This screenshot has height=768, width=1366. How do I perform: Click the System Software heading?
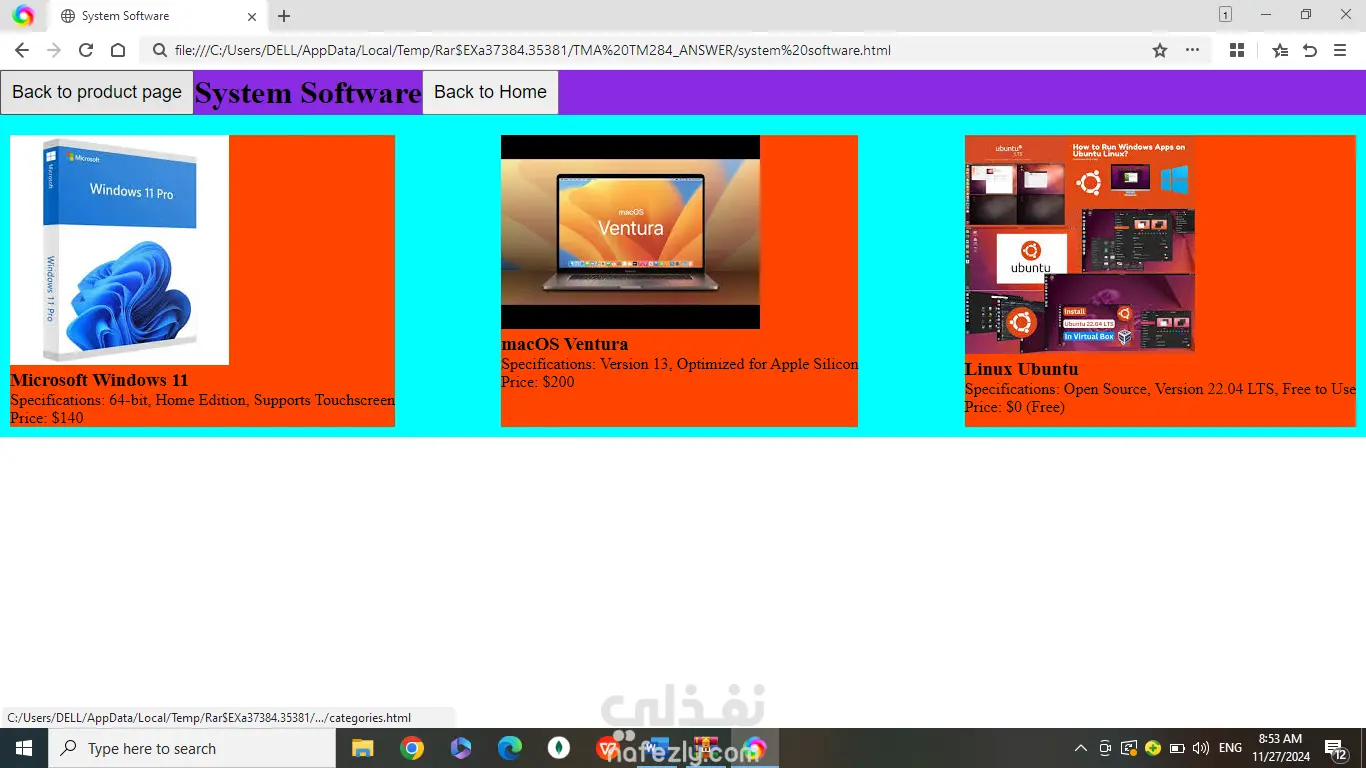pos(308,93)
